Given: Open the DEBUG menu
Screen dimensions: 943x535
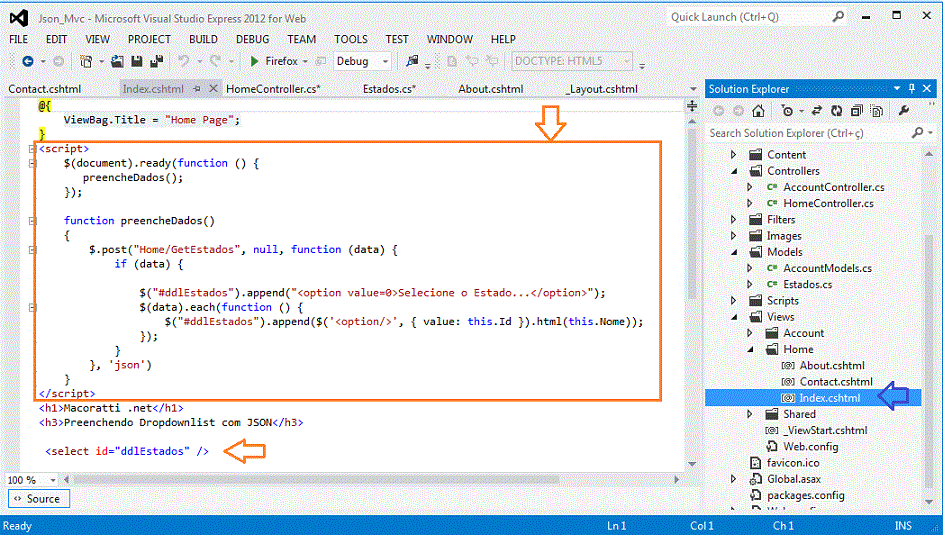Looking at the screenshot, I should pos(253,39).
